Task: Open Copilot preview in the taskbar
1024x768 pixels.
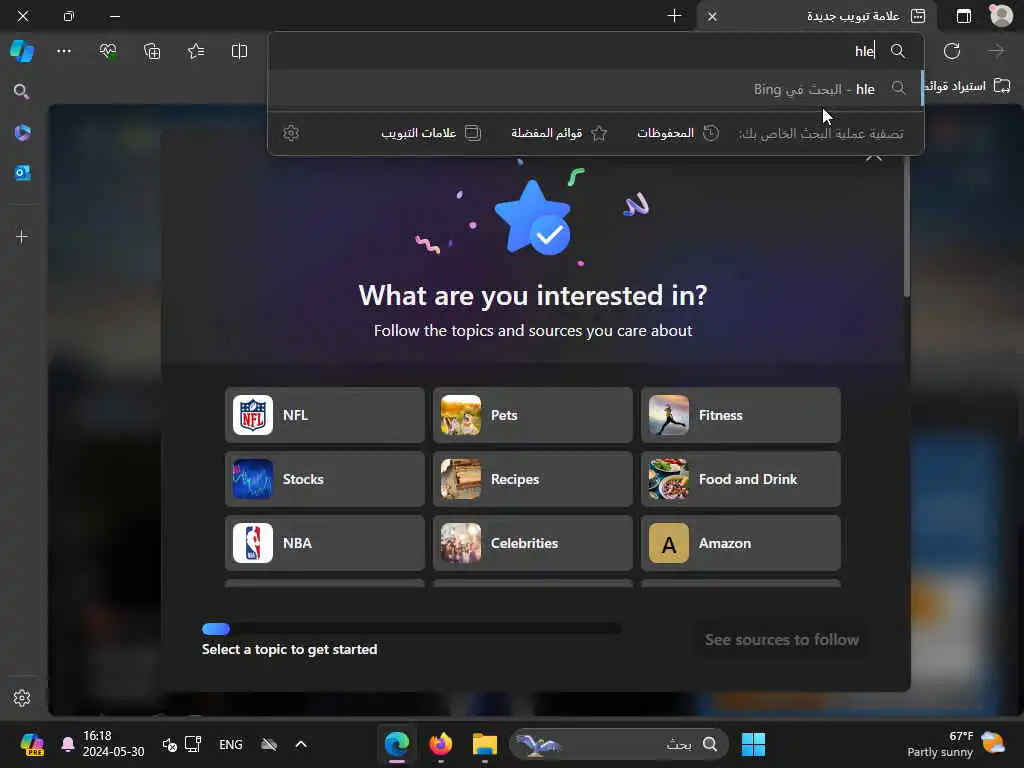Action: (31, 744)
